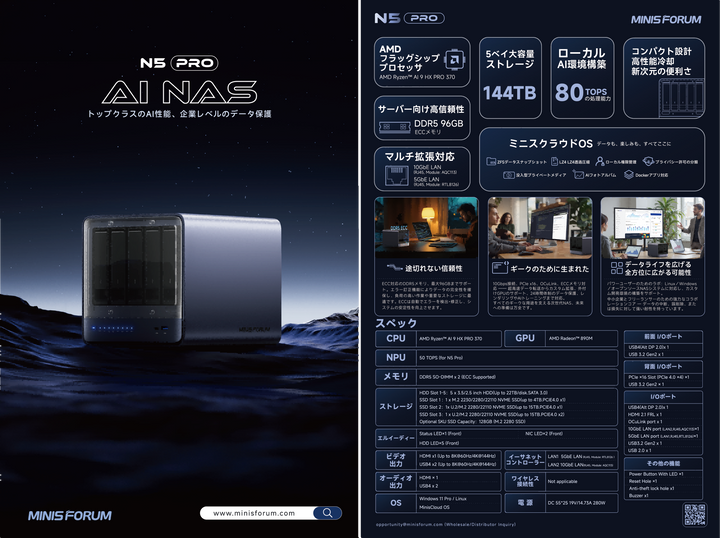720x538 pixels.
Task: Click the Docker app support icon
Action: [628, 175]
